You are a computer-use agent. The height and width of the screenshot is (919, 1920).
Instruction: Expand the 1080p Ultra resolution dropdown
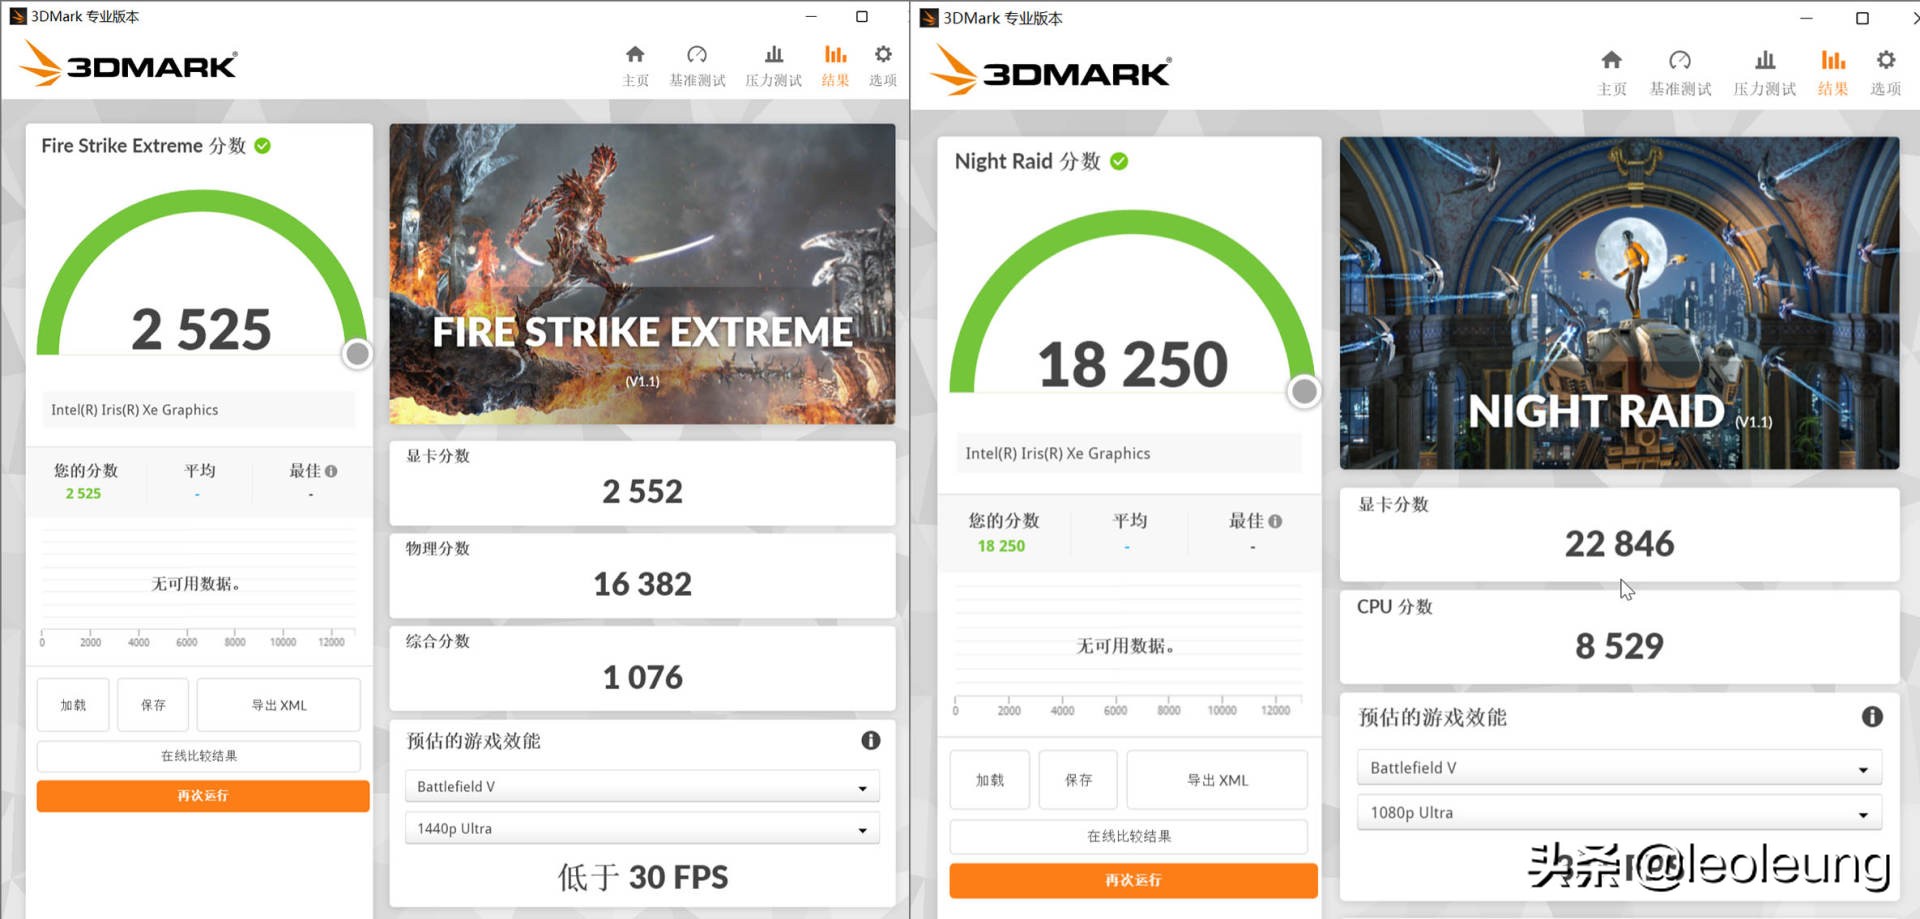point(1619,812)
